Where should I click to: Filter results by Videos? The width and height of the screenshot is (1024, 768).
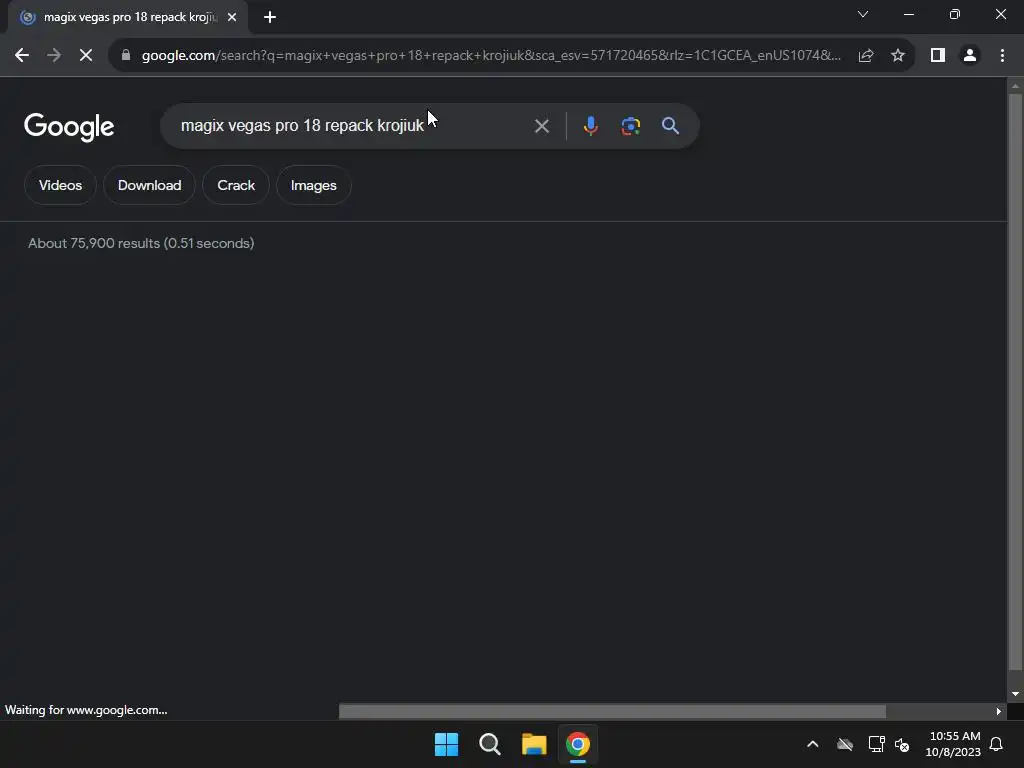(x=60, y=185)
